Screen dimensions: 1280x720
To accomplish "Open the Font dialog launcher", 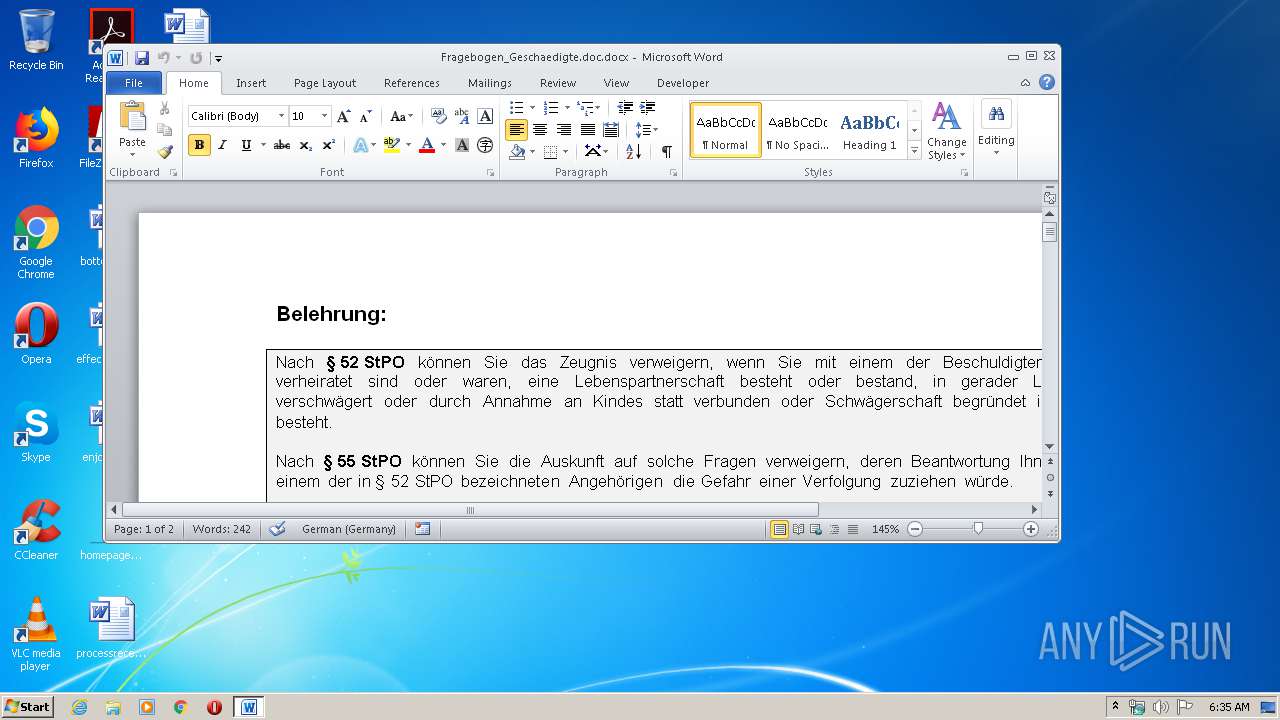I will (490, 173).
